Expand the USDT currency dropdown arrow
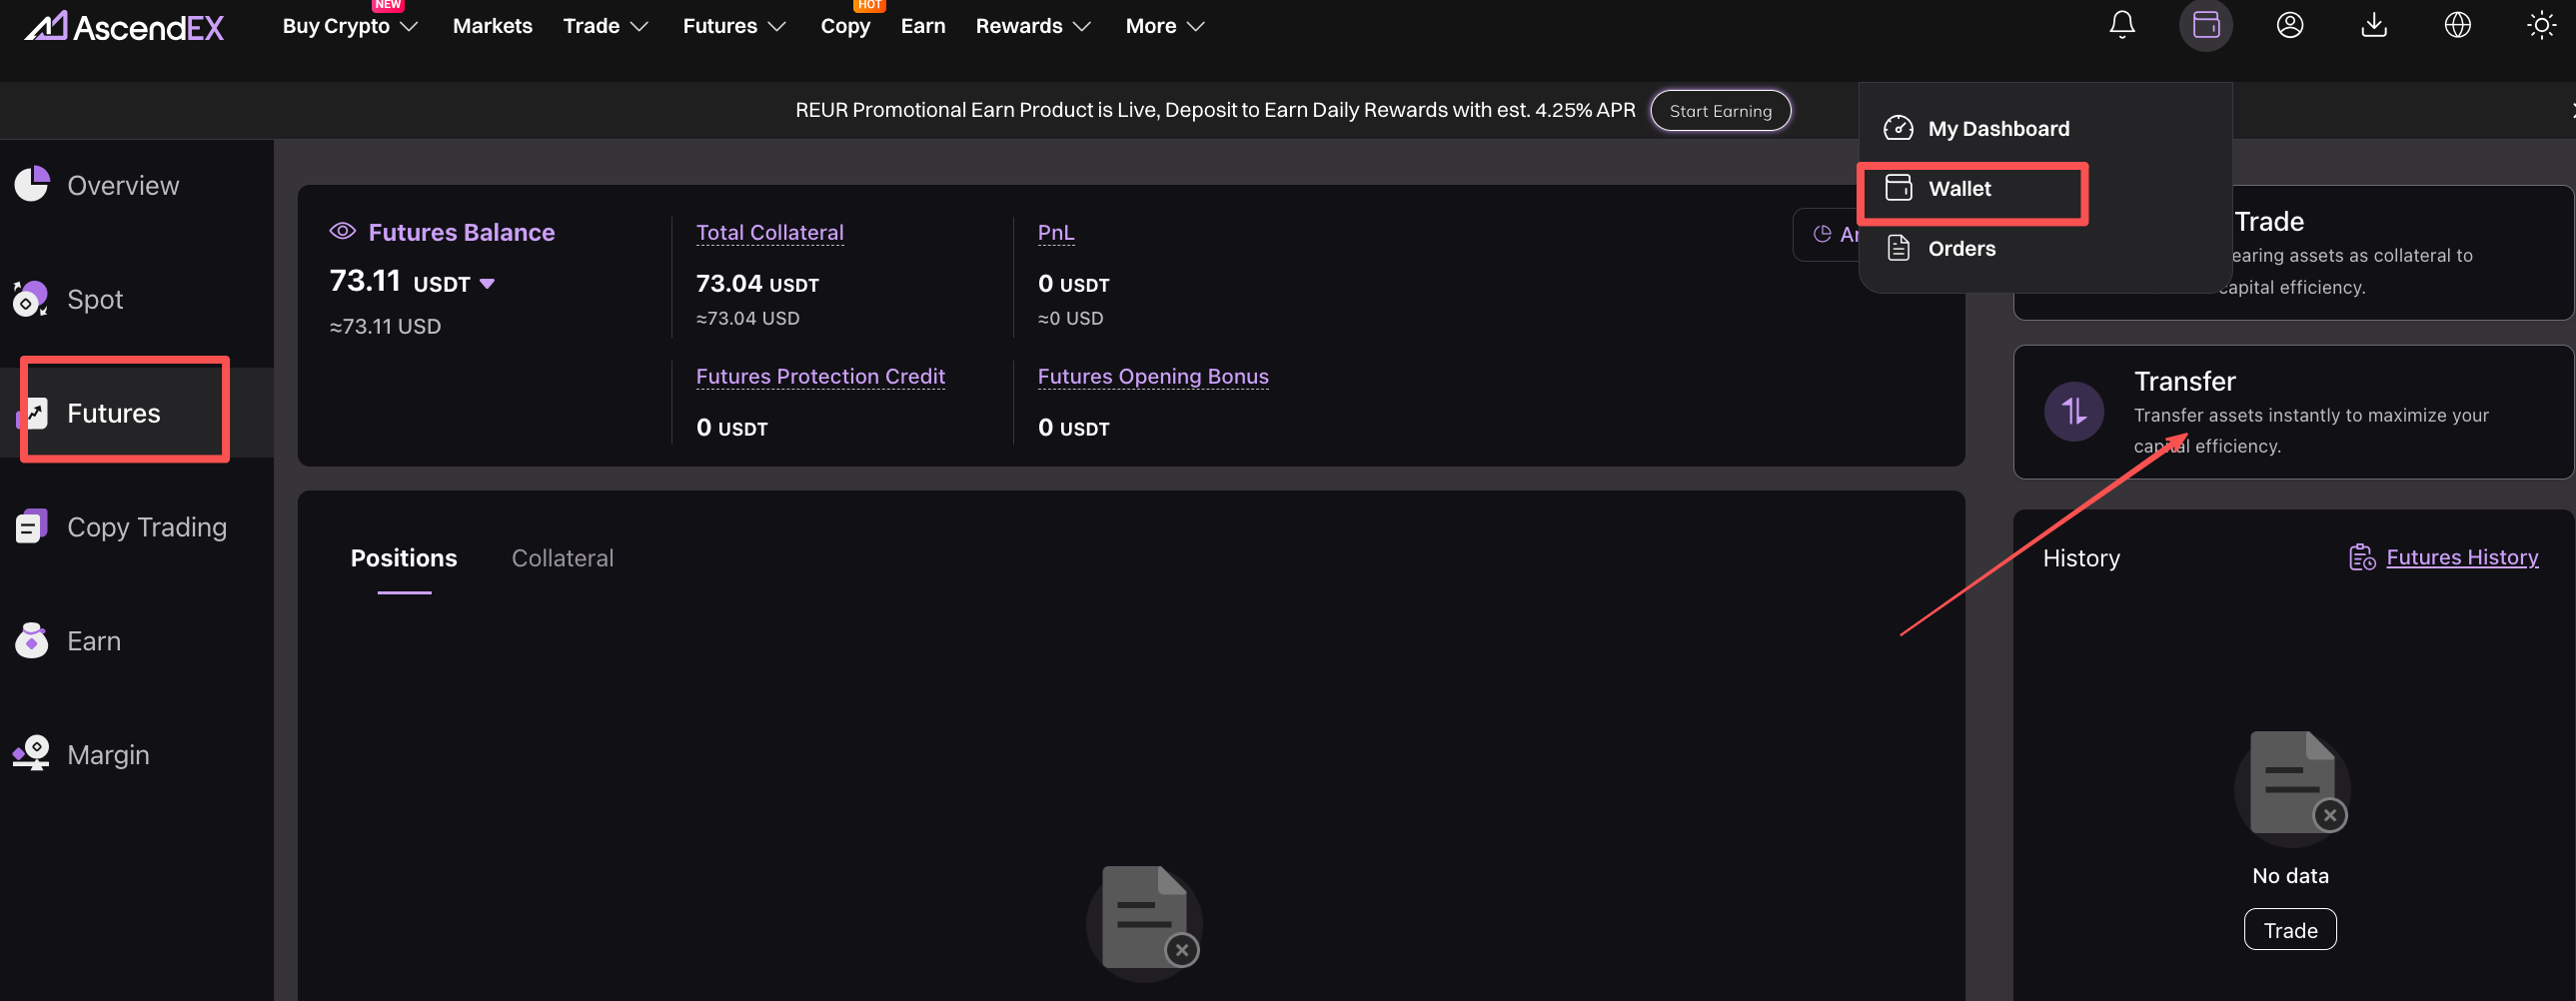2576x1001 pixels. 487,284
